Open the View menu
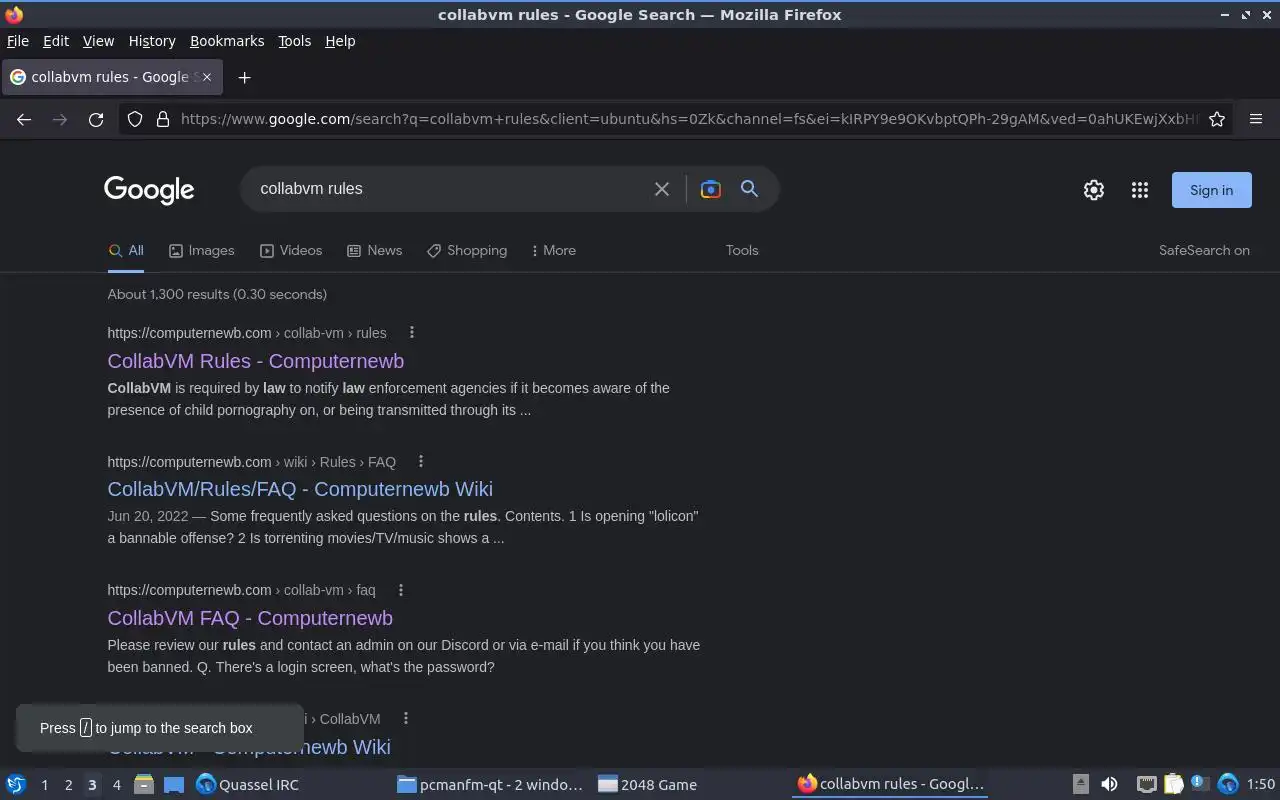Screen dimensions: 1280x800 pyautogui.click(x=98, y=41)
